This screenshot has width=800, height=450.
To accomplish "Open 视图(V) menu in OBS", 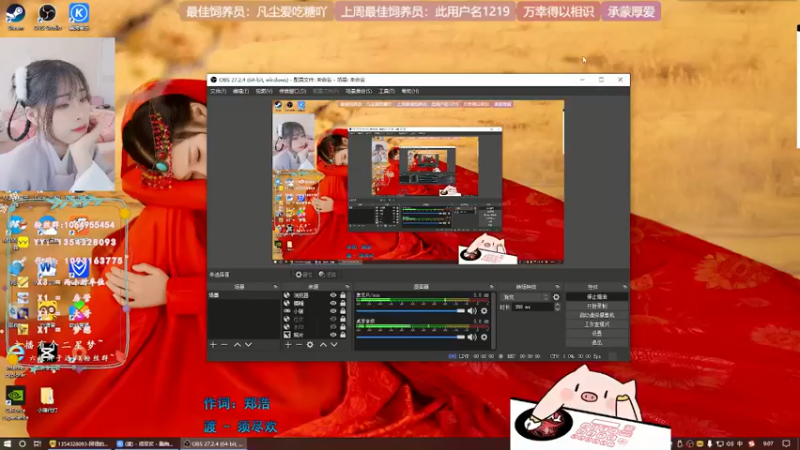I will coord(264,91).
